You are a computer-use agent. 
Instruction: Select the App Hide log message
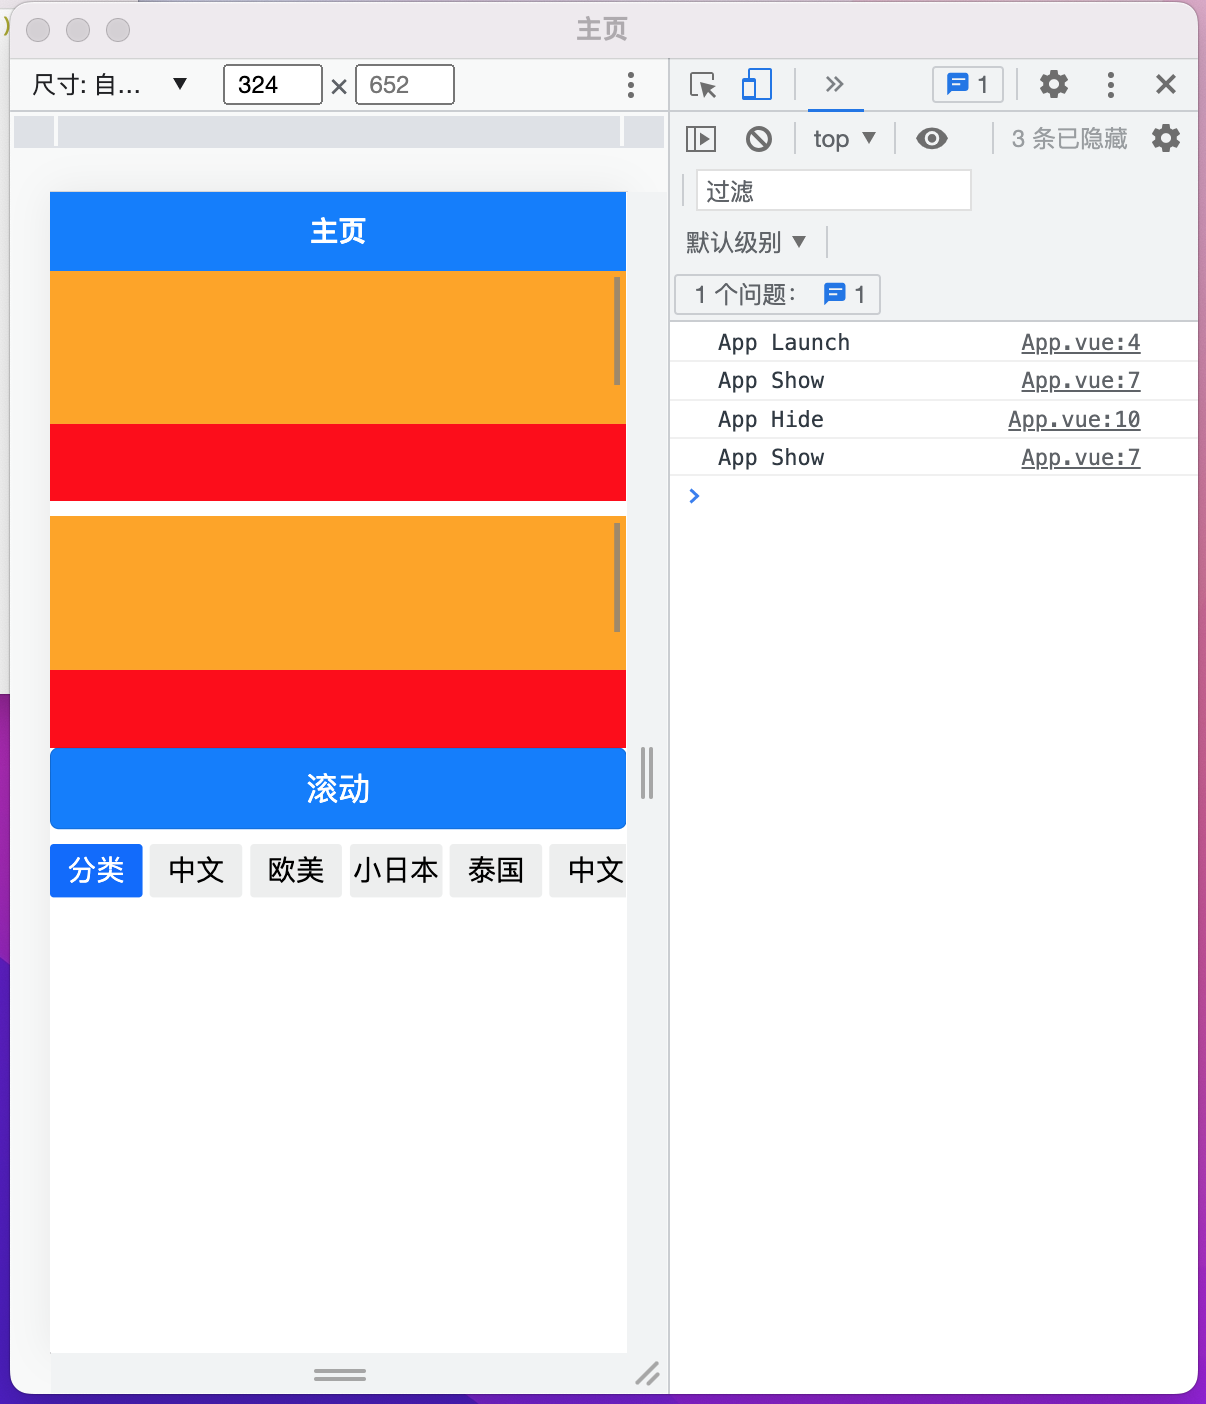coord(771,420)
